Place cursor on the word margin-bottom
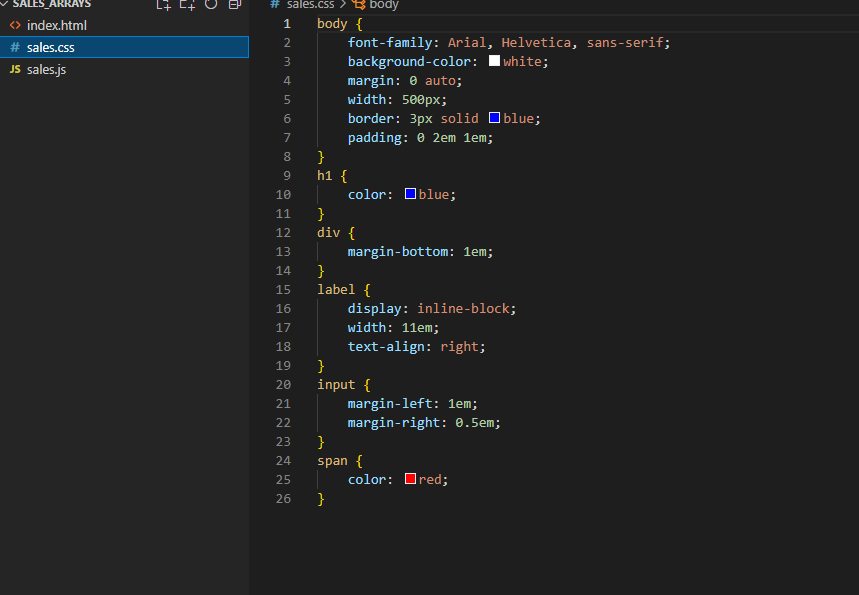859x595 pixels. [x=397, y=251]
